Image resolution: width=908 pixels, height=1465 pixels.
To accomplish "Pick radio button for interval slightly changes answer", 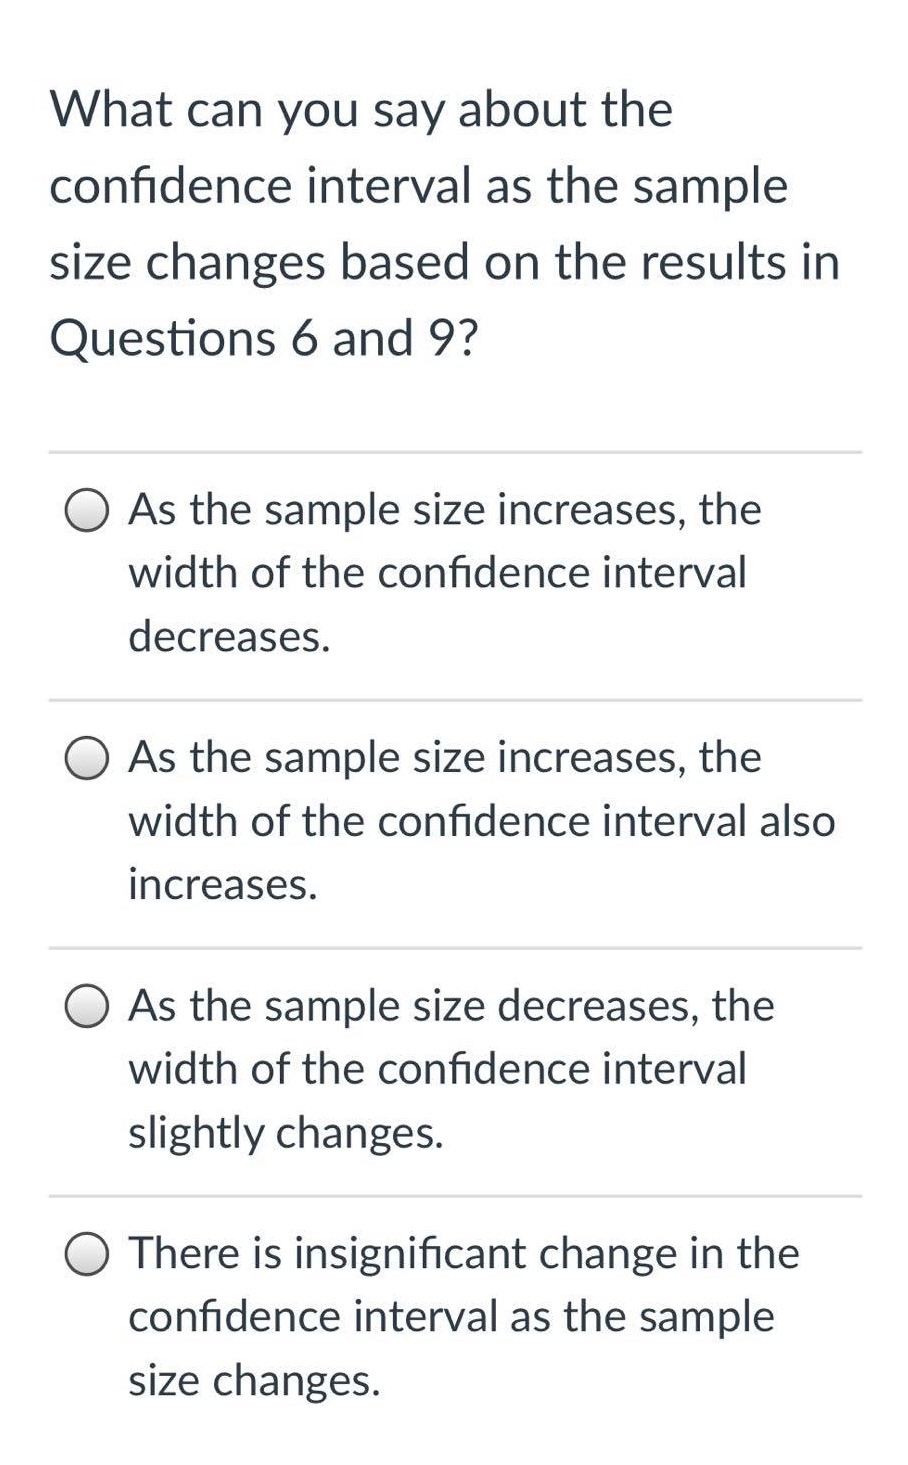I will (x=87, y=1007).
